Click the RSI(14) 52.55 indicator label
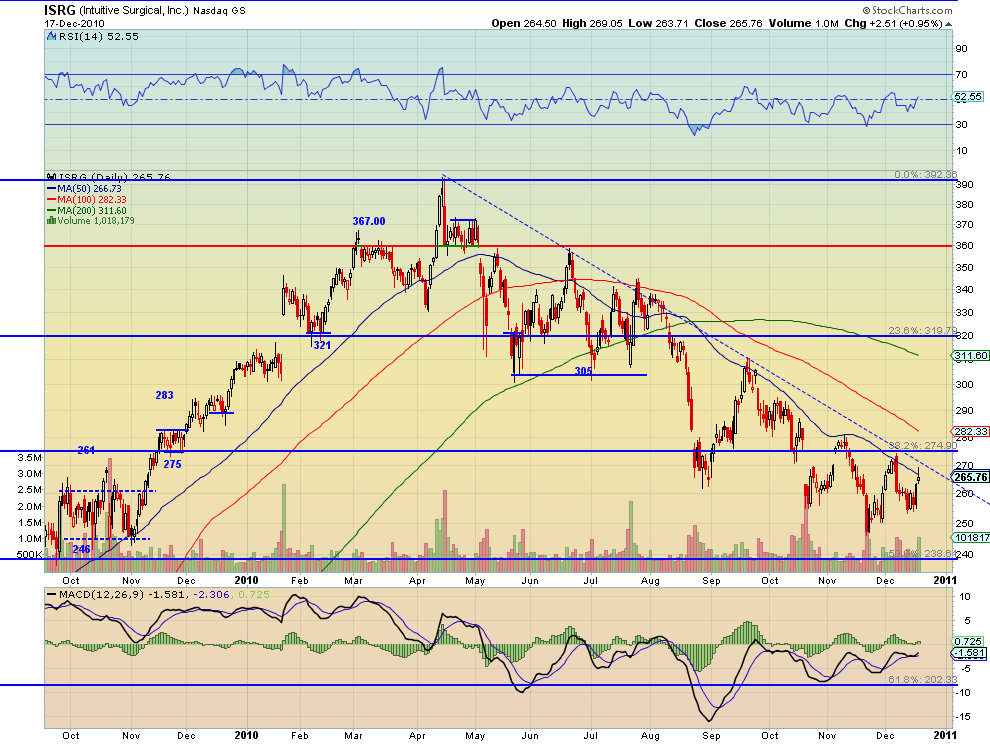990x744 pixels. 98,37
